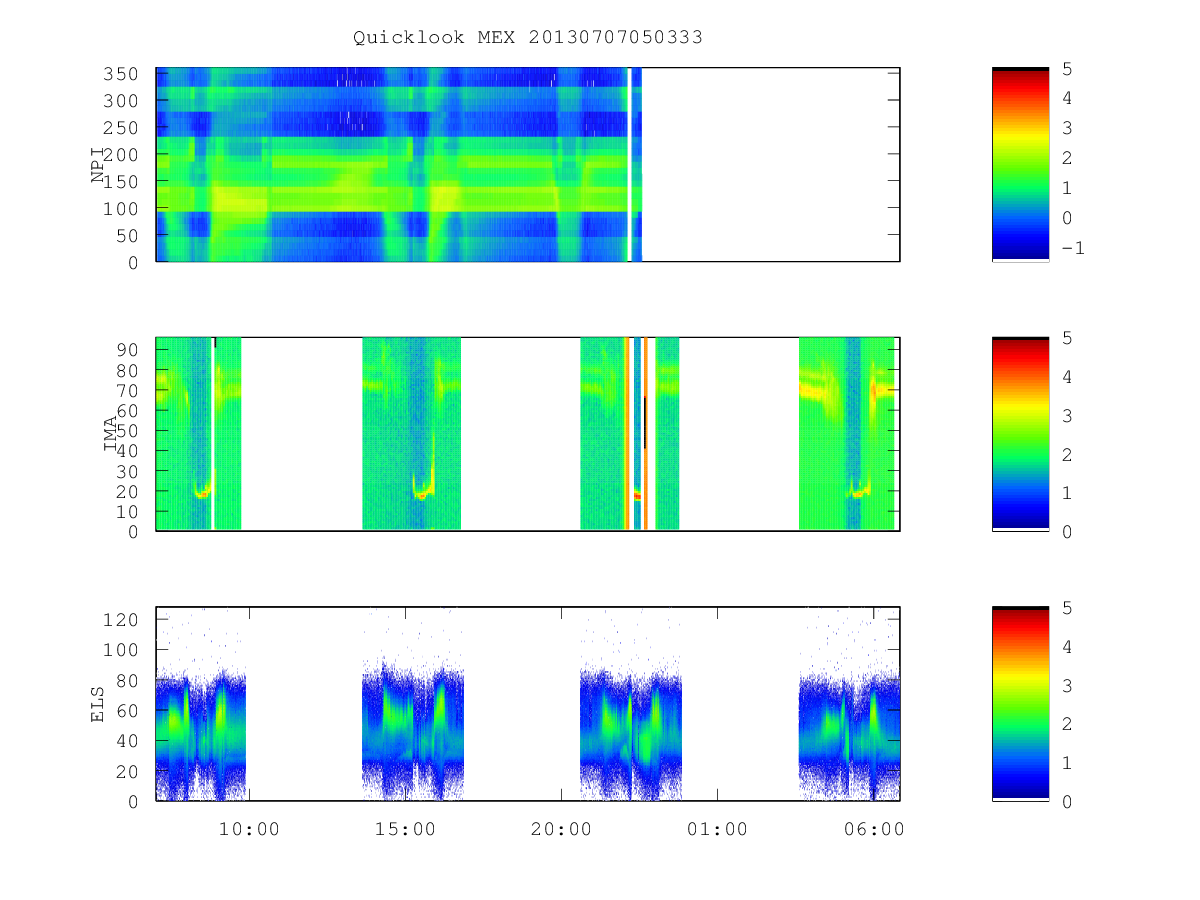Click the 4 label on ELS colorbar

tap(1067, 646)
